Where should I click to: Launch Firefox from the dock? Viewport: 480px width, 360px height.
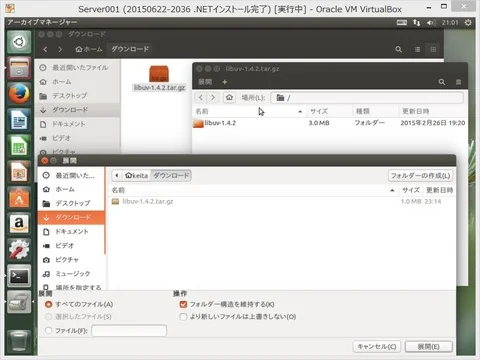click(x=19, y=94)
